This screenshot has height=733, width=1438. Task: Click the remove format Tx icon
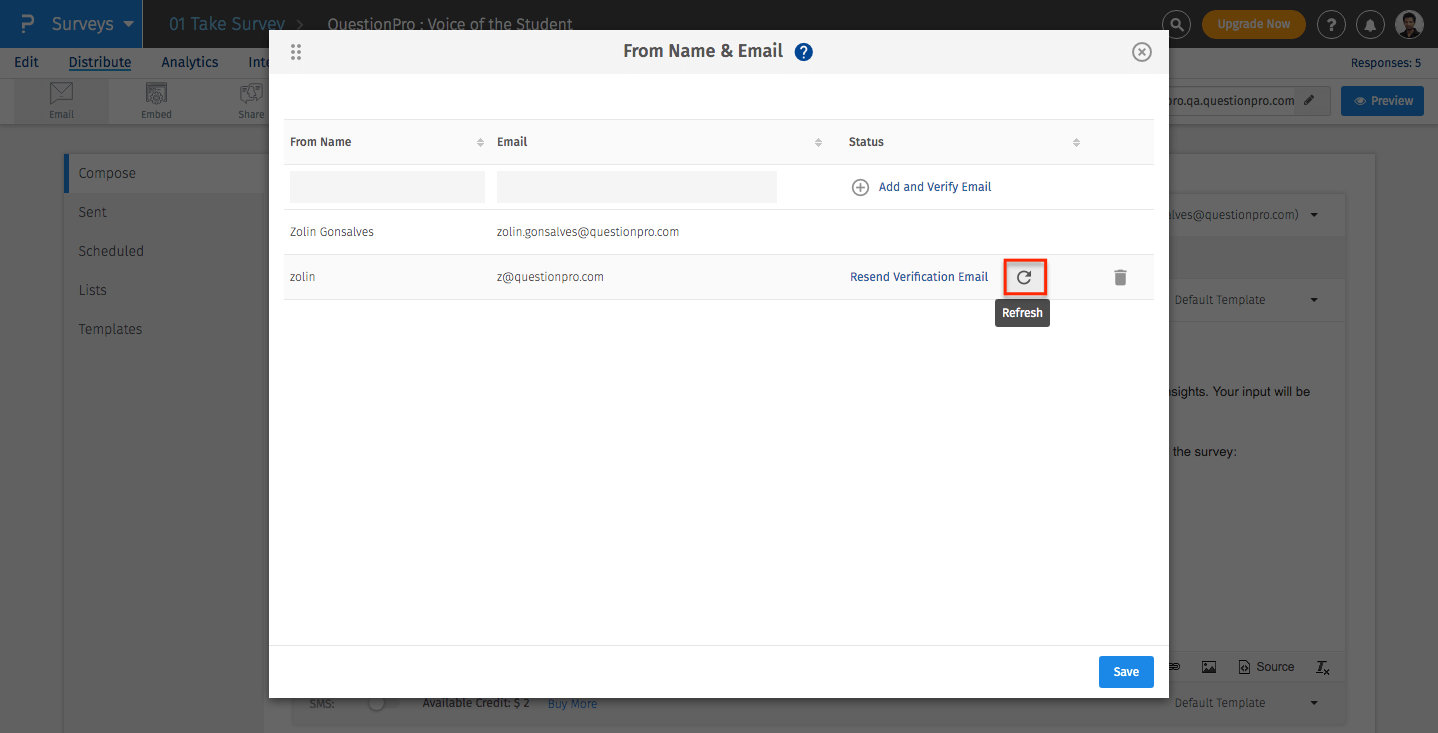[1322, 667]
